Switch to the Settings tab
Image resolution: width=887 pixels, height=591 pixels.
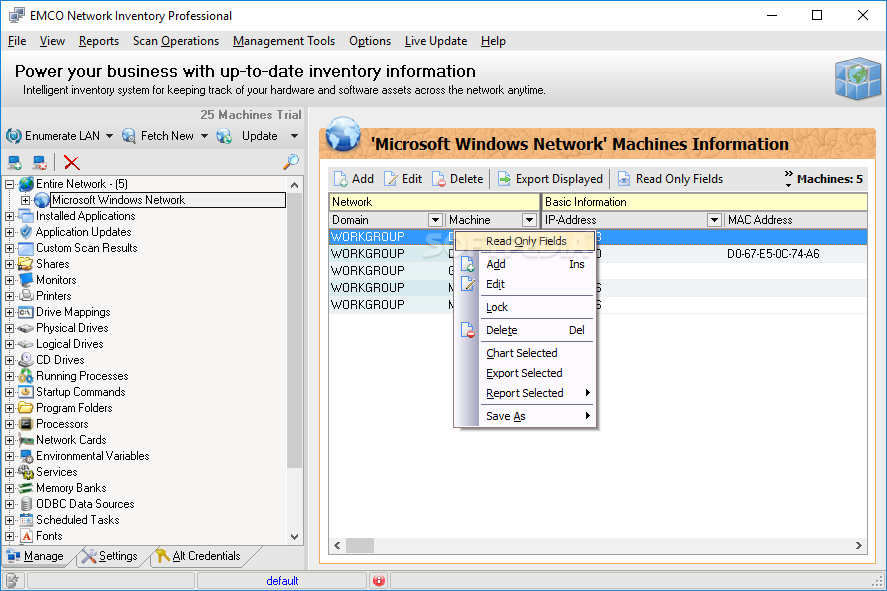(110, 556)
